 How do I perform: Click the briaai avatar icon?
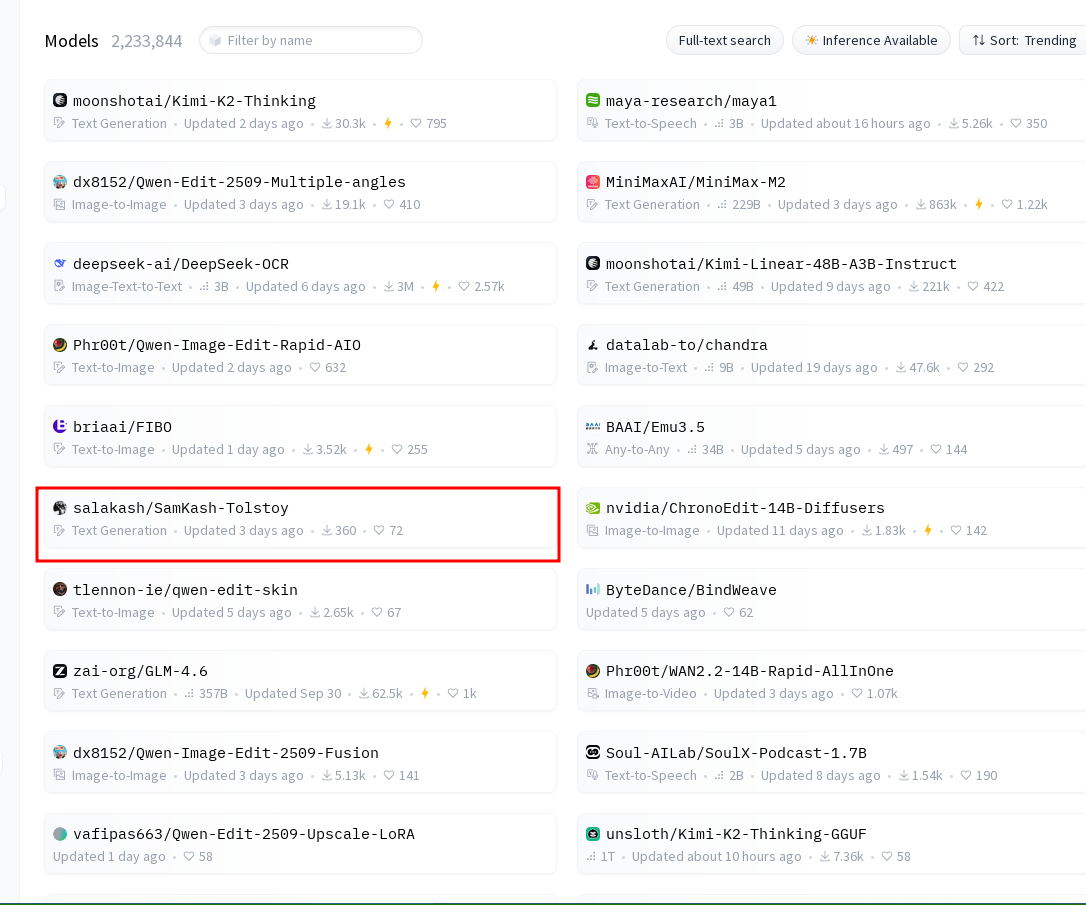point(60,427)
